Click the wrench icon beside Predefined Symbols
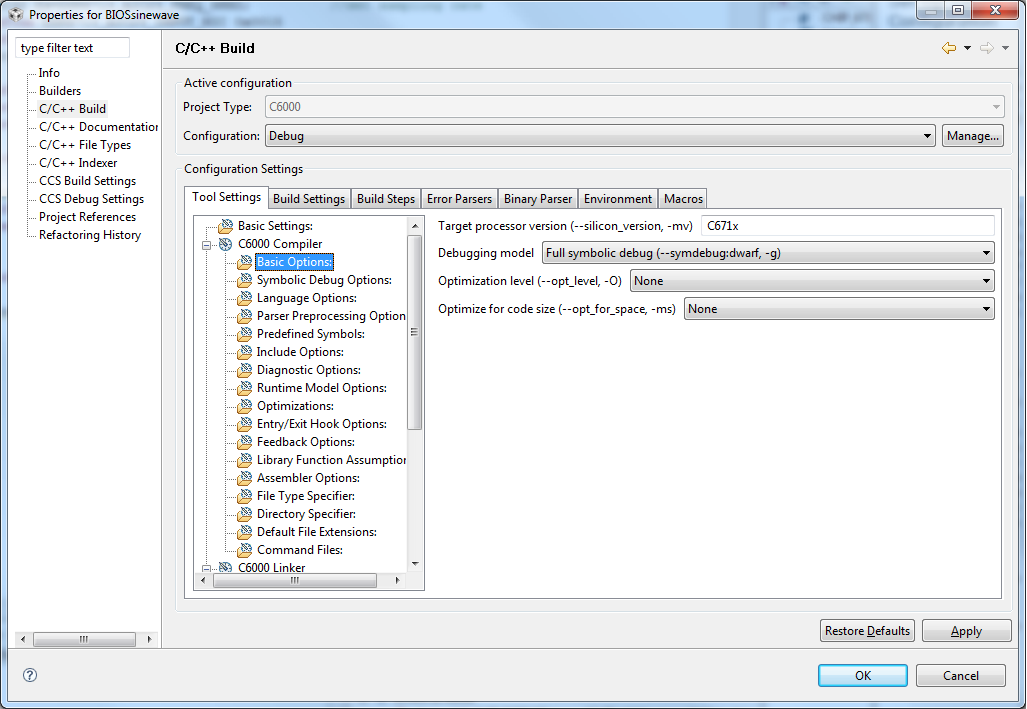1027x709 pixels. coord(244,334)
